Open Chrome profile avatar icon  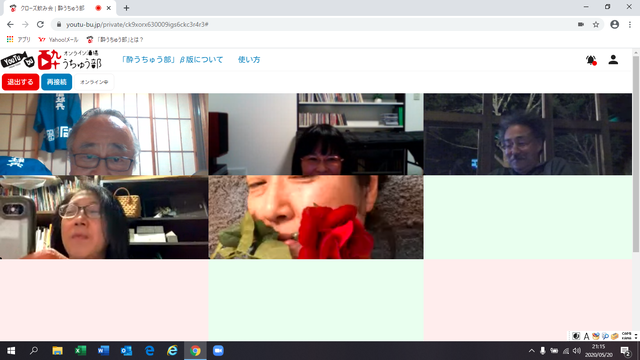[x=614, y=24]
